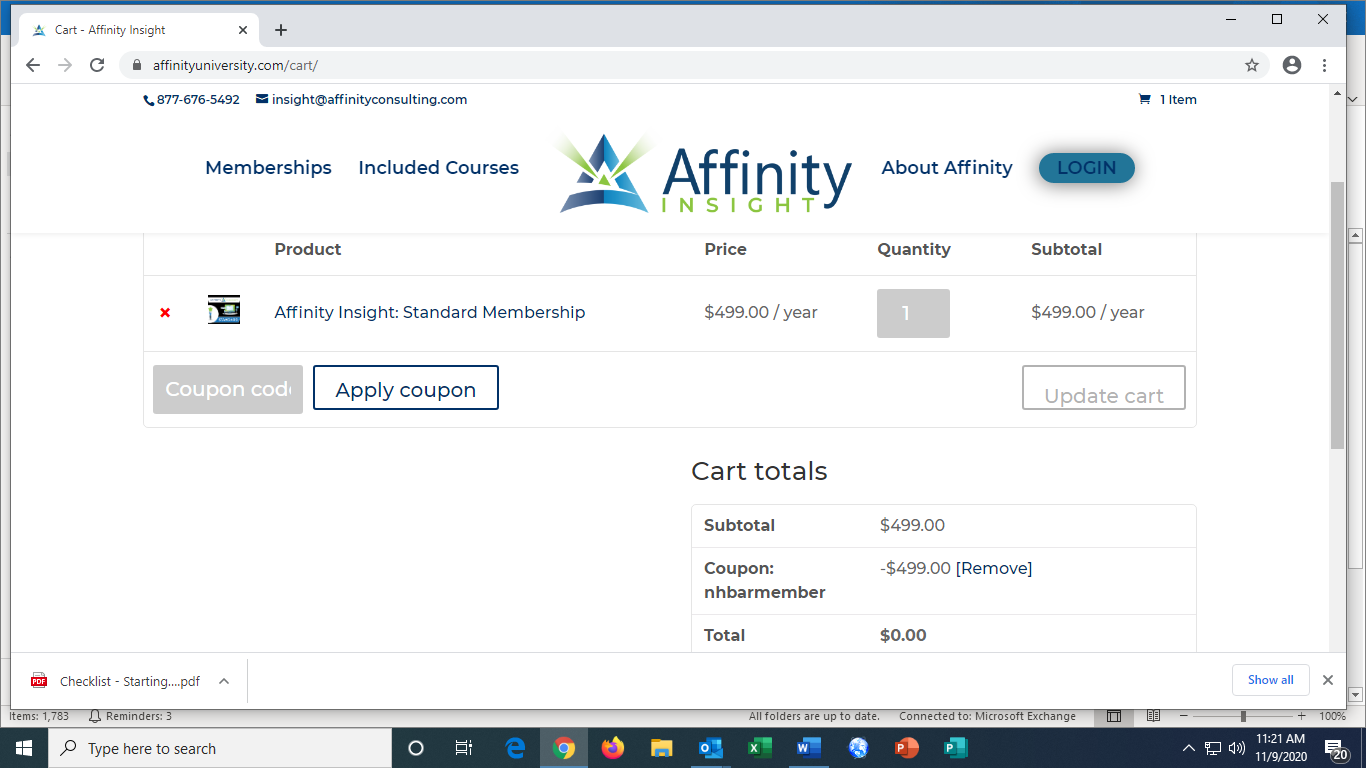Click the Affinity Insight: Standard Membership link
This screenshot has width=1366, height=768.
tap(430, 312)
